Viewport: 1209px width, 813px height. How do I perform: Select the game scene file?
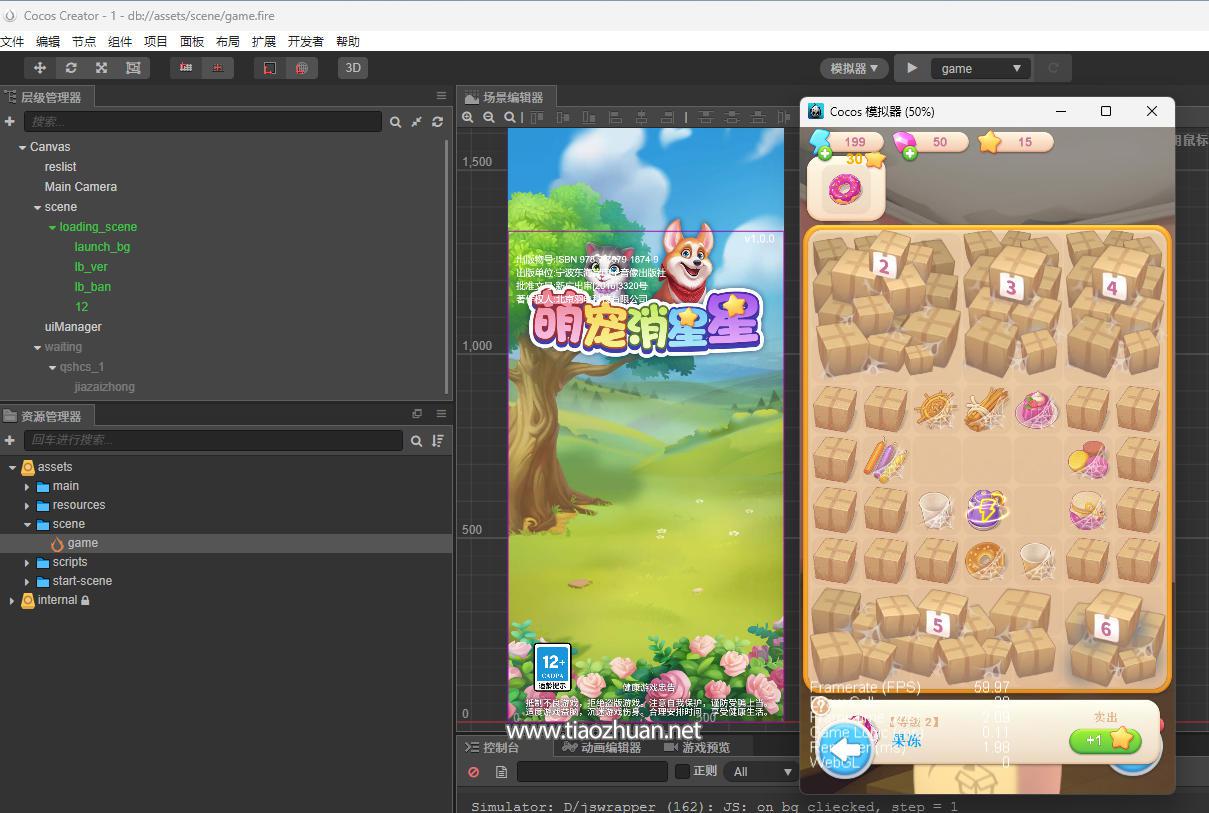[83, 543]
